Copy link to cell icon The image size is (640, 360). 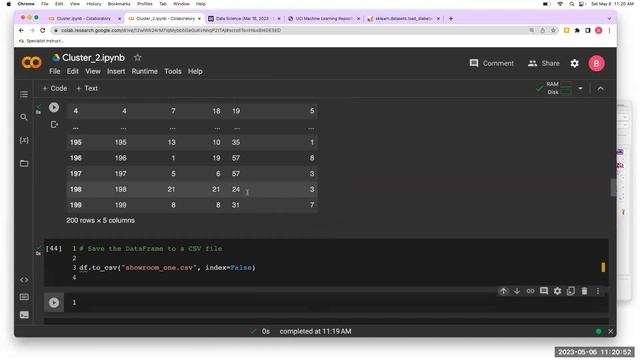(x=530, y=291)
